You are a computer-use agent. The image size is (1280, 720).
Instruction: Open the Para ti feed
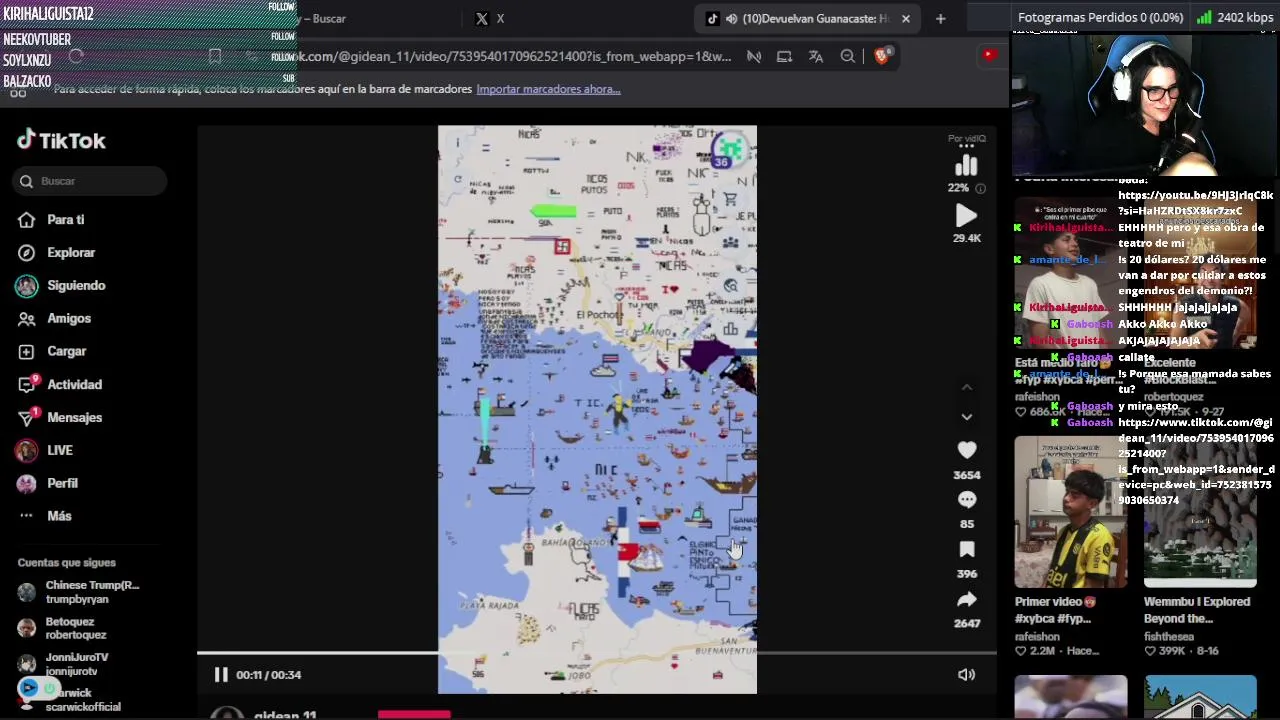click(x=65, y=220)
